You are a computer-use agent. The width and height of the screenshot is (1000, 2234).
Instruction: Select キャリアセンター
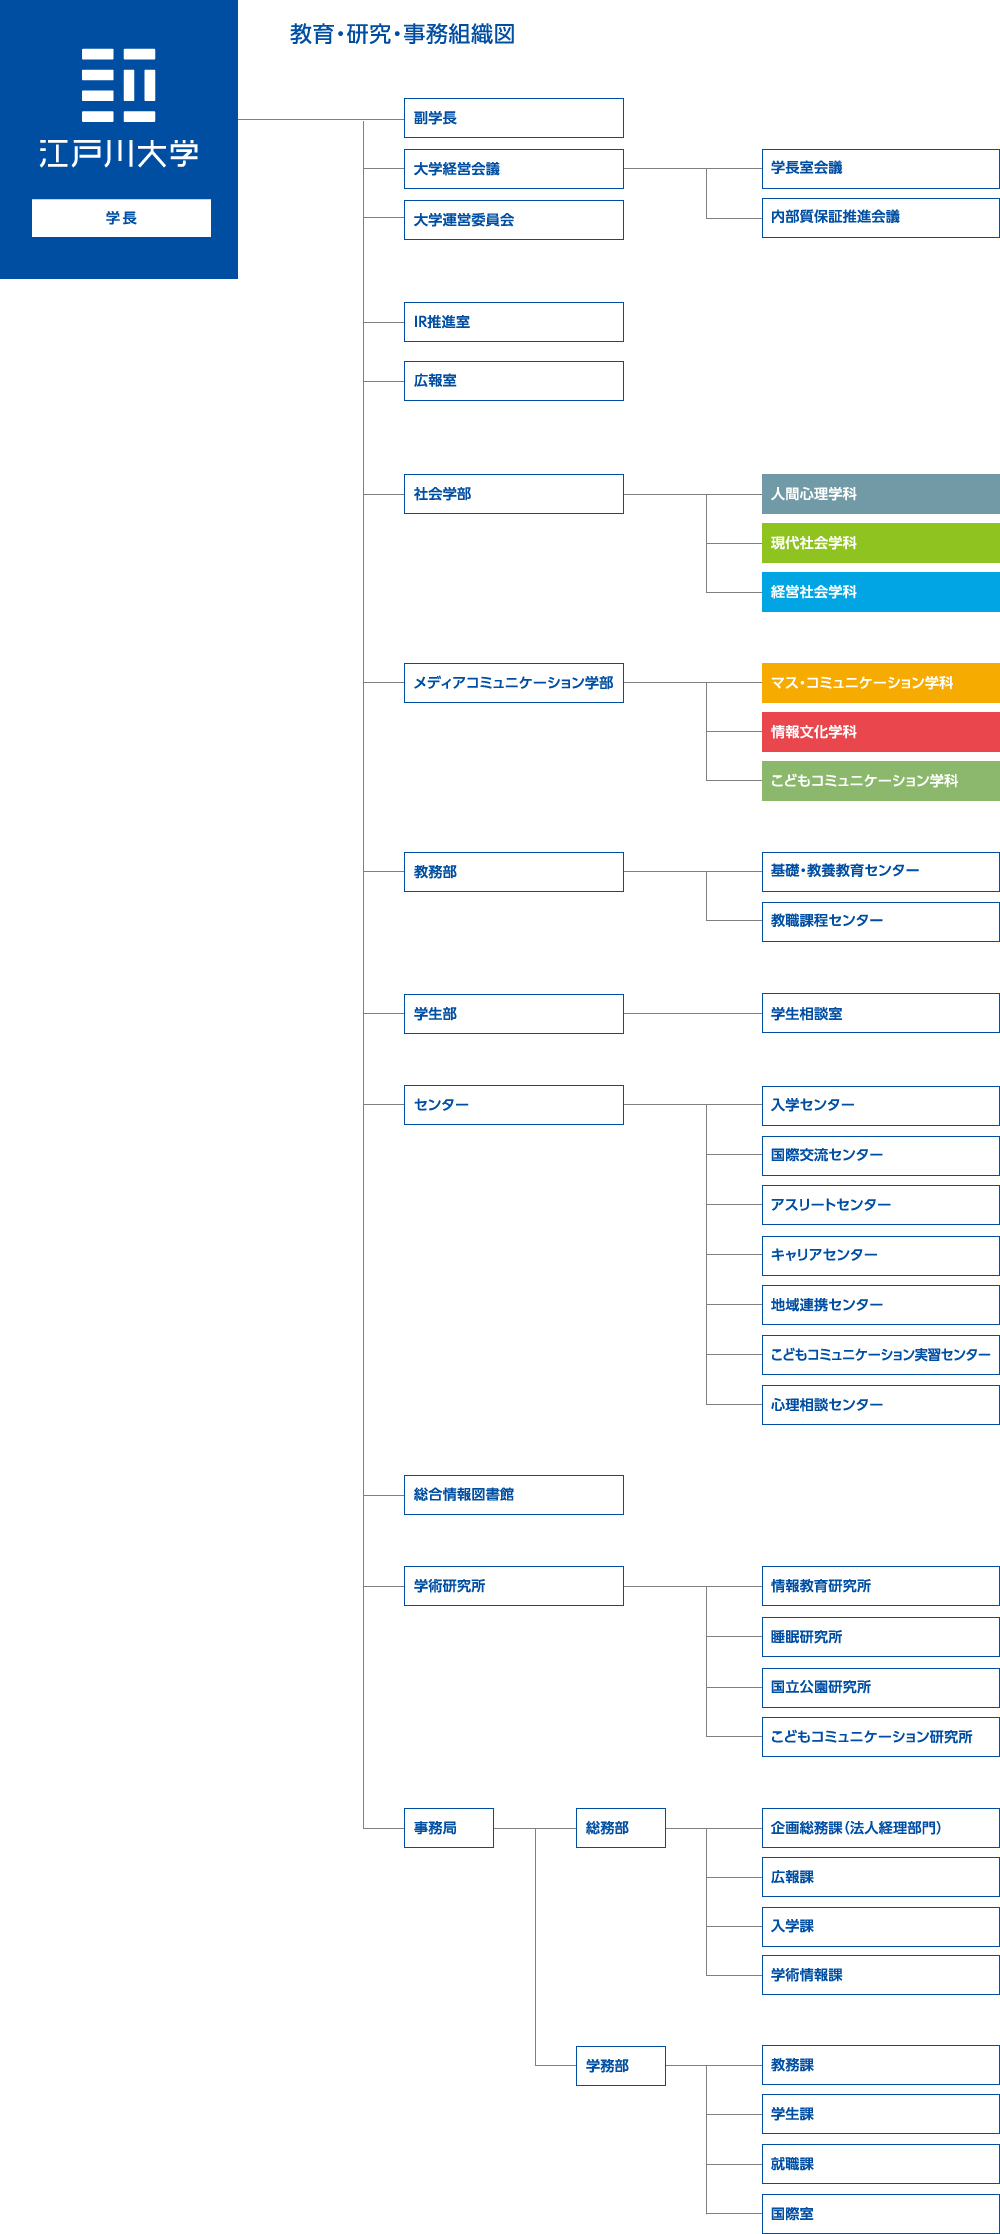click(881, 1256)
